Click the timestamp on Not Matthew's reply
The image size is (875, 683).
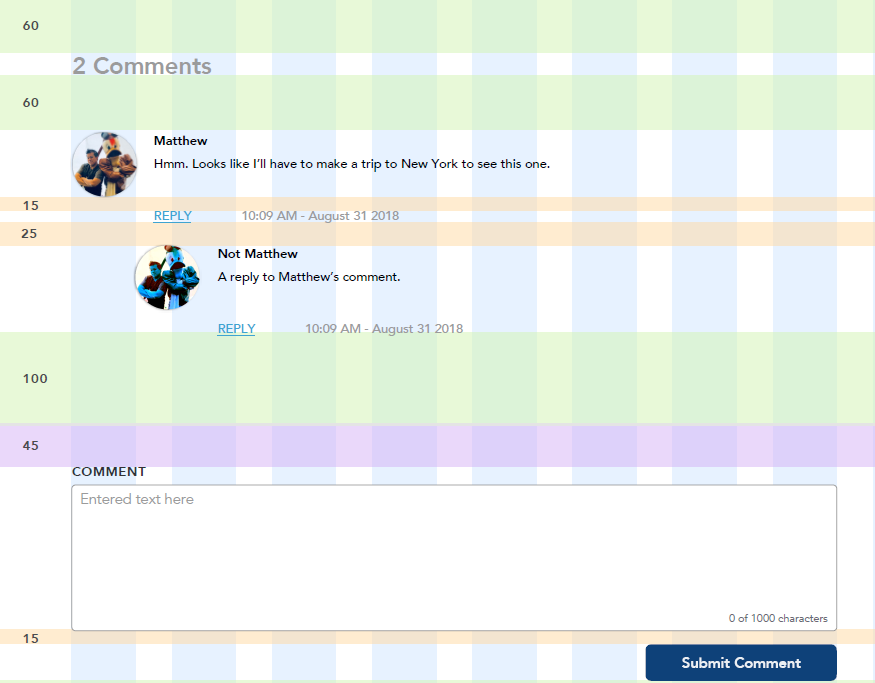pyautogui.click(x=384, y=329)
